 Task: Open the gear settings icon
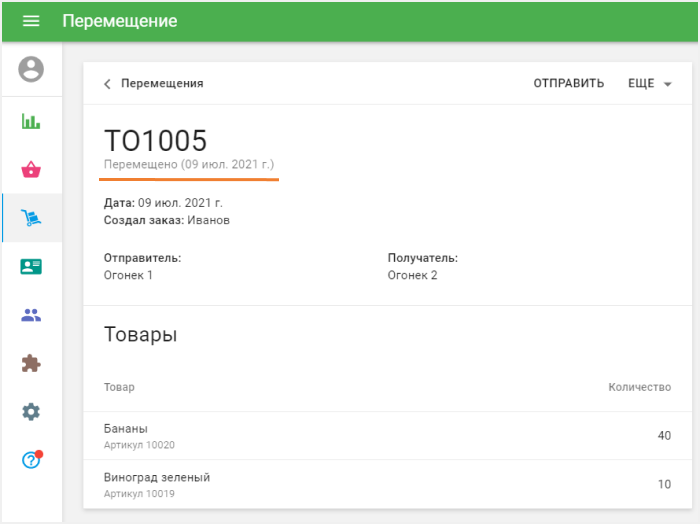coord(31,412)
